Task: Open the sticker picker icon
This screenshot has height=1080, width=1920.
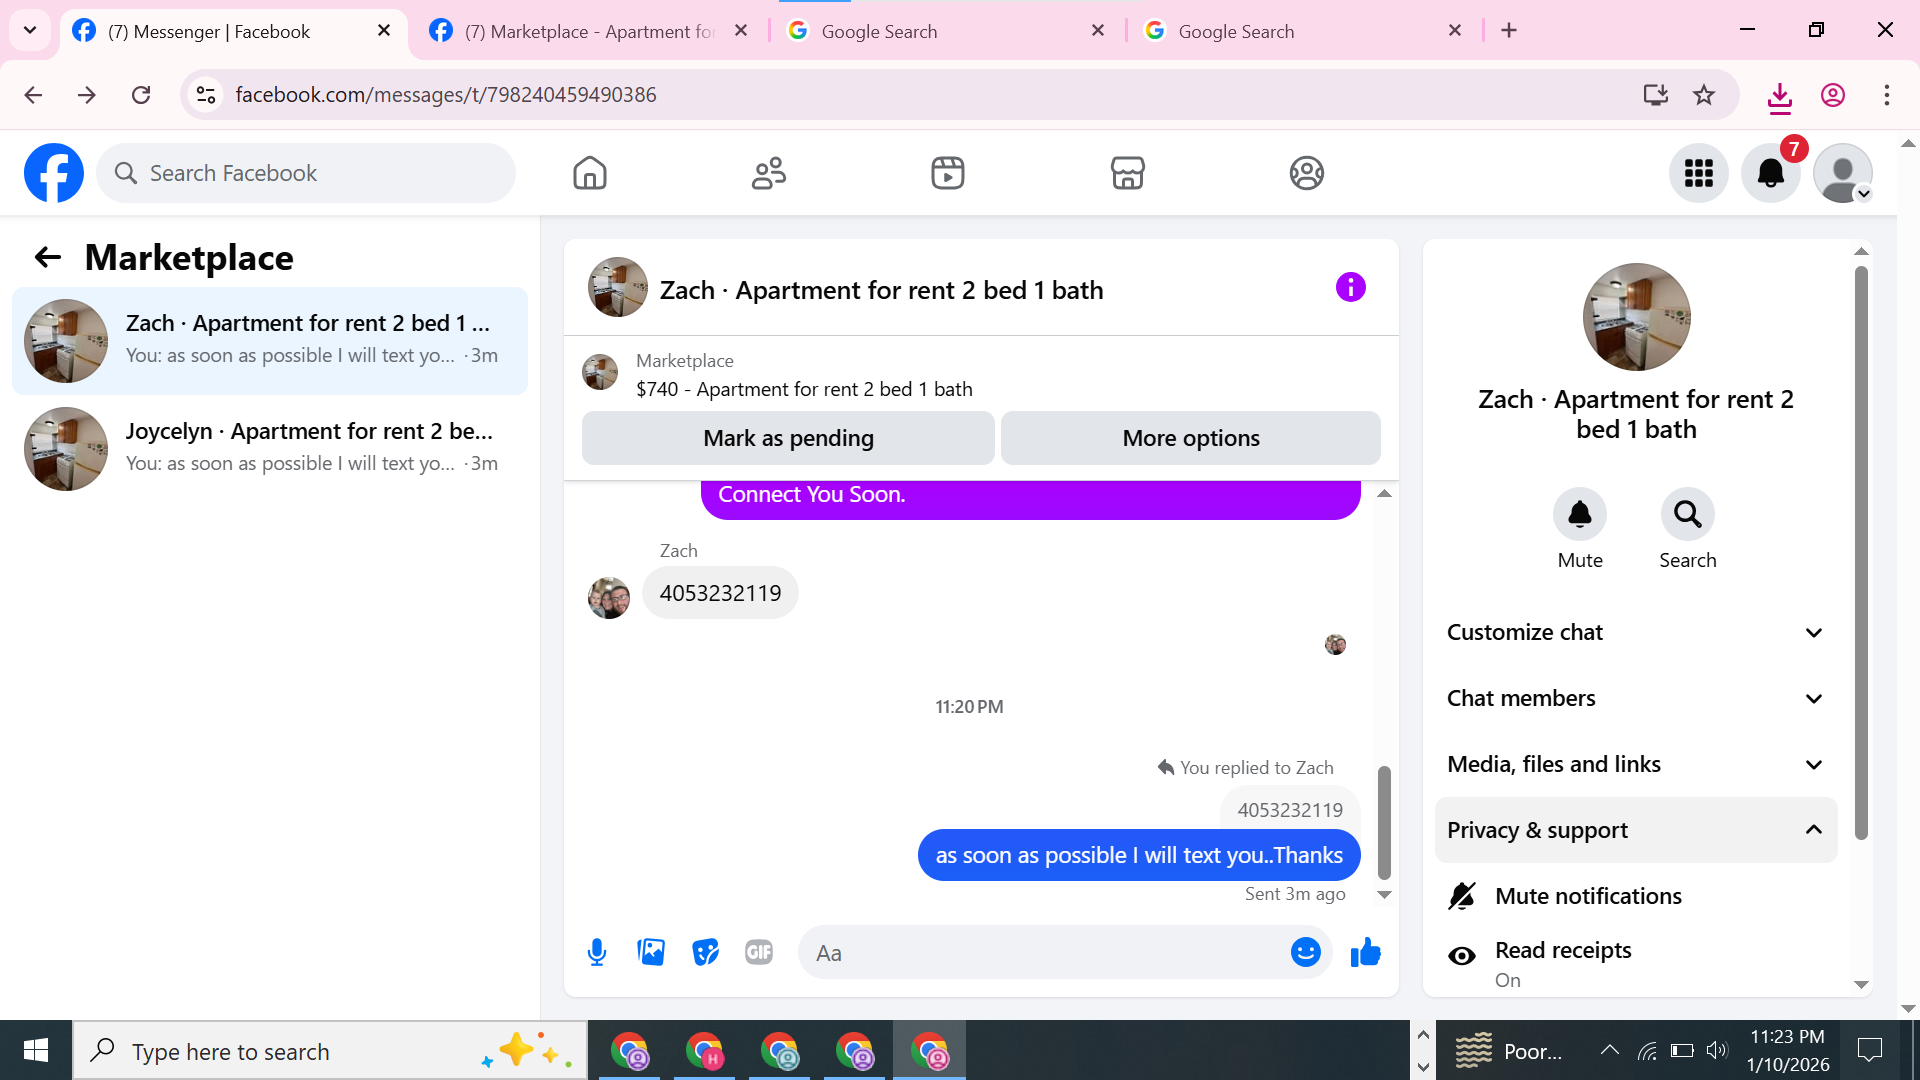Action: [x=705, y=953]
